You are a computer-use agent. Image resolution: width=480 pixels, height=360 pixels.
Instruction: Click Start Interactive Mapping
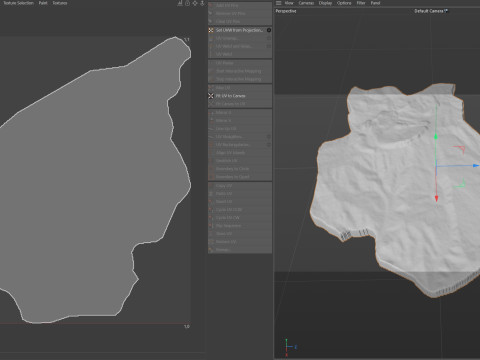tap(240, 71)
